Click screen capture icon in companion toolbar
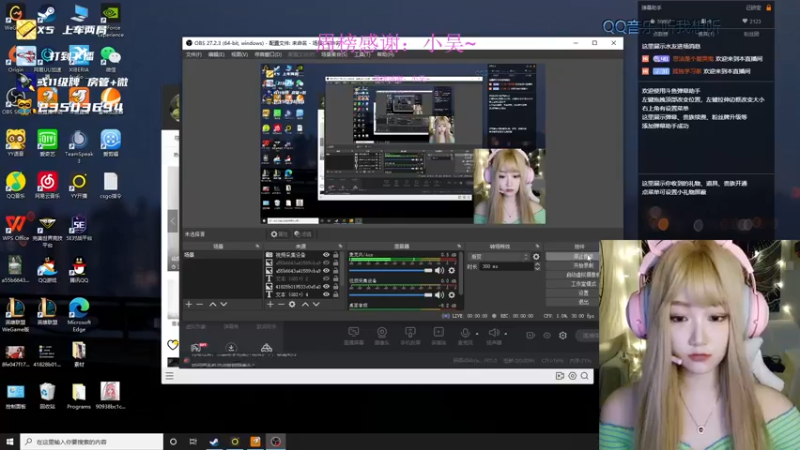Image resolution: width=800 pixels, height=450 pixels. [354, 332]
